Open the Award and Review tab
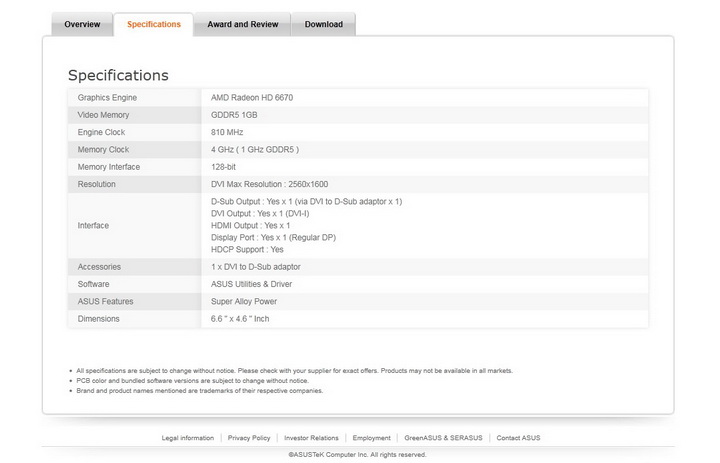Image resolution: width=720 pixels, height=463 pixels. tap(242, 24)
